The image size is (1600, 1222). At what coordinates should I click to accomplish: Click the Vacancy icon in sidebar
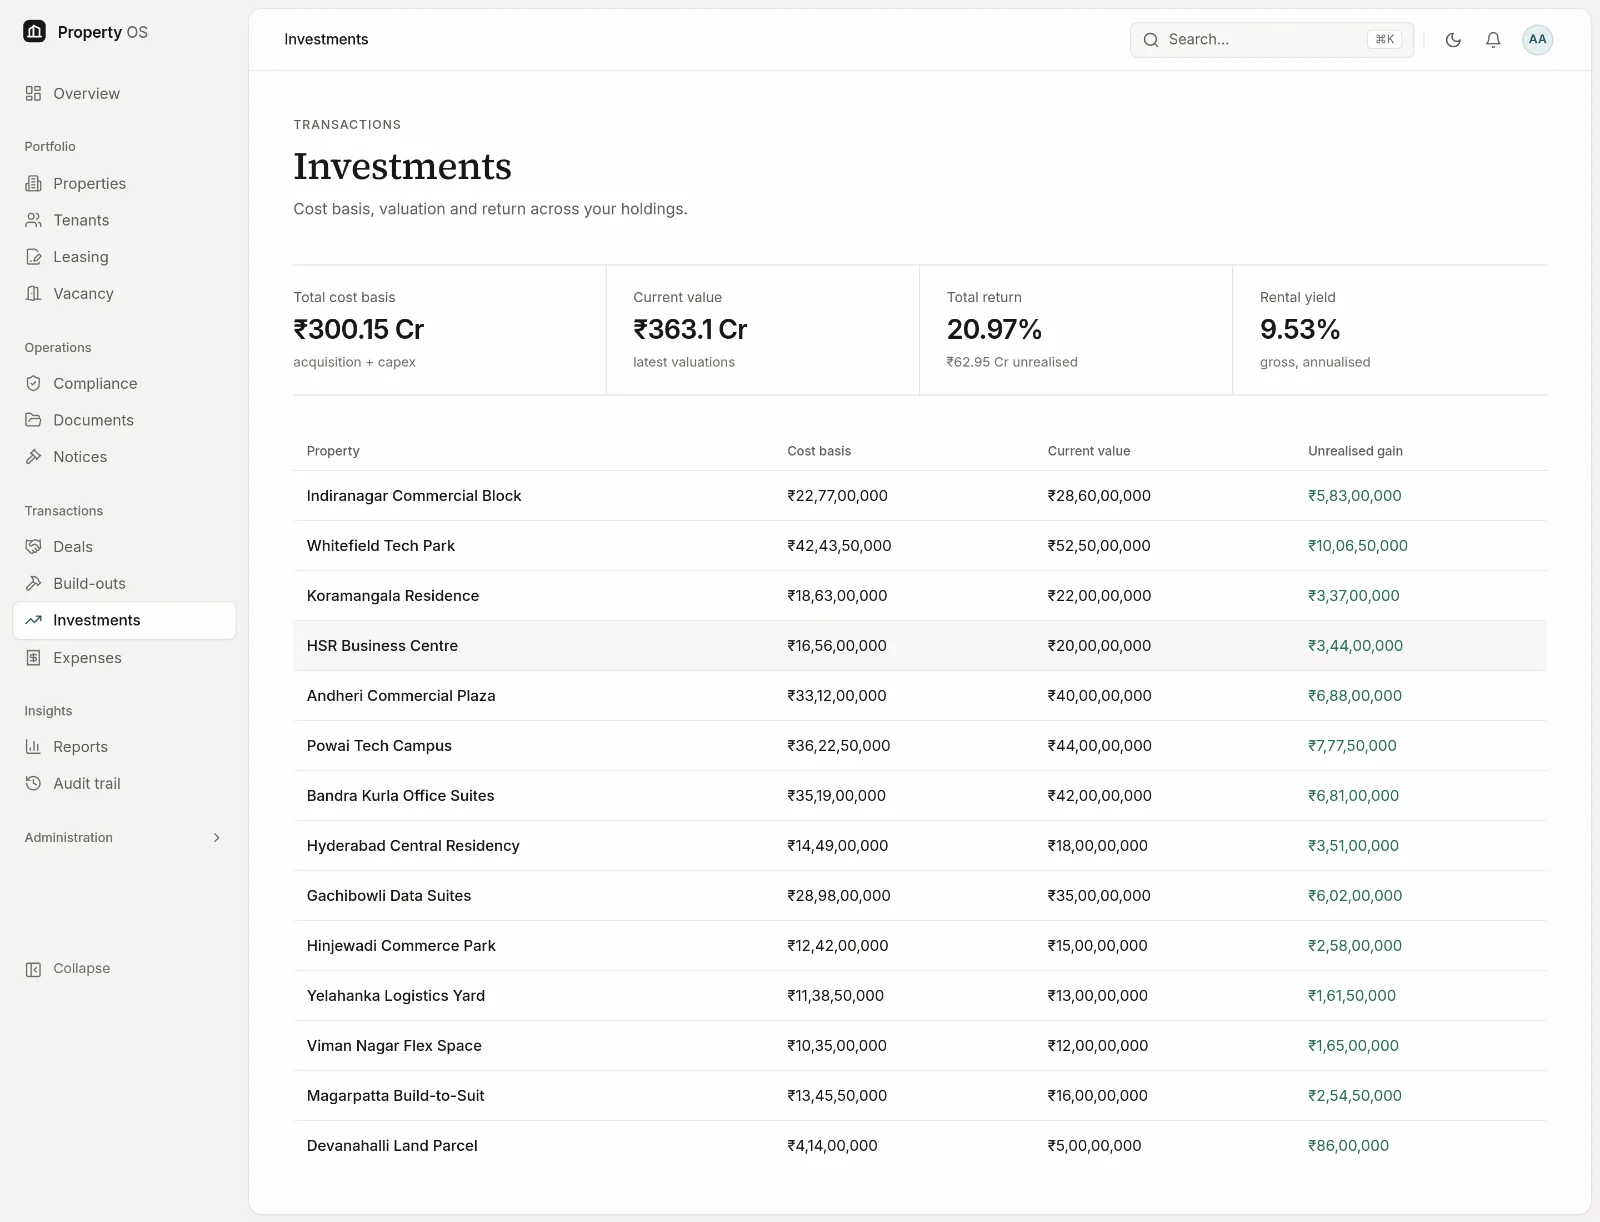[x=33, y=294]
